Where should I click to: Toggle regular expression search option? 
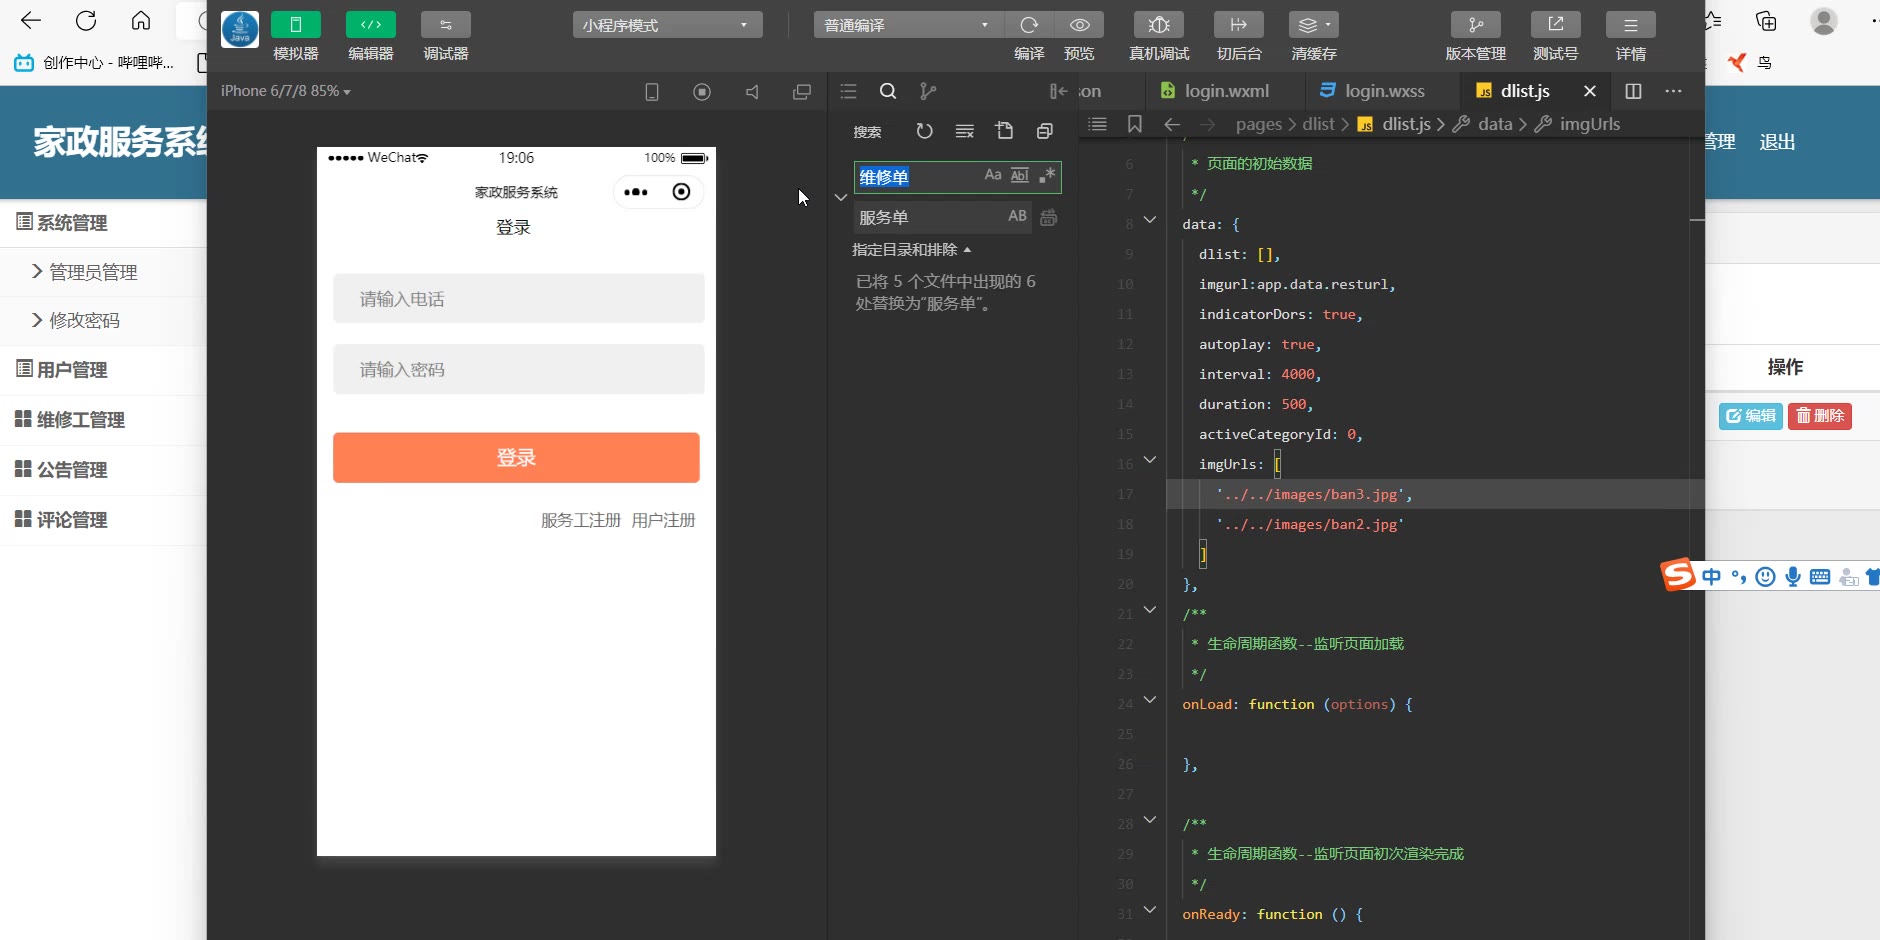1047,175
